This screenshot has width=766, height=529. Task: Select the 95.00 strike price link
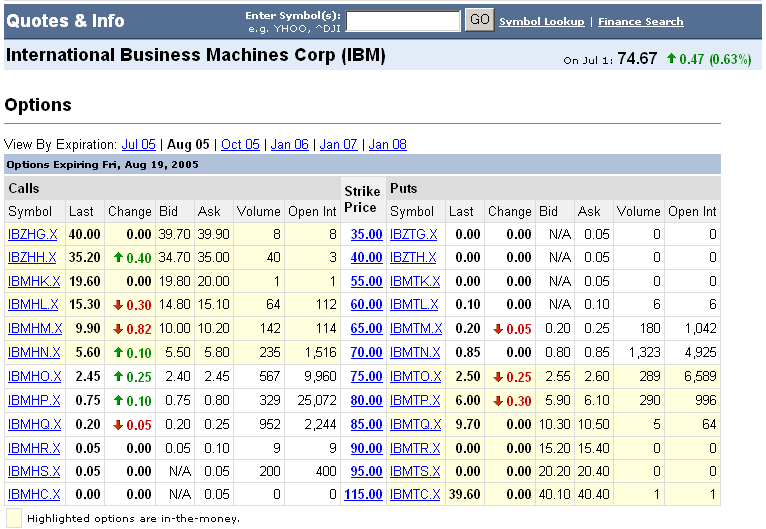(x=366, y=471)
